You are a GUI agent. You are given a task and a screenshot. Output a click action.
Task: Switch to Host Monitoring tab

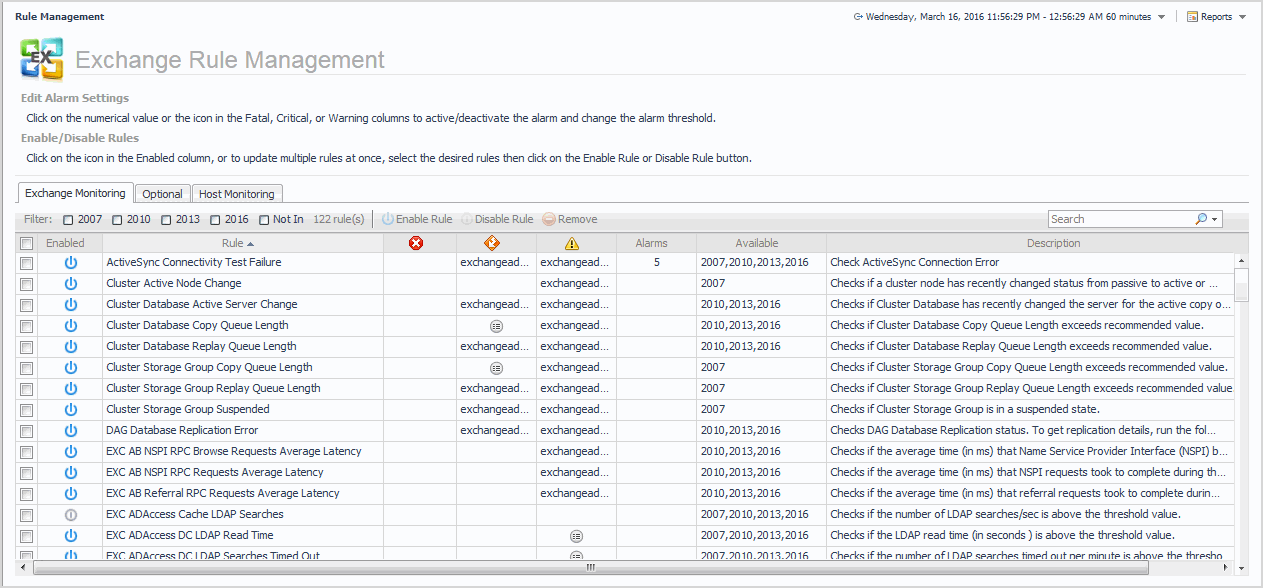click(x=237, y=194)
